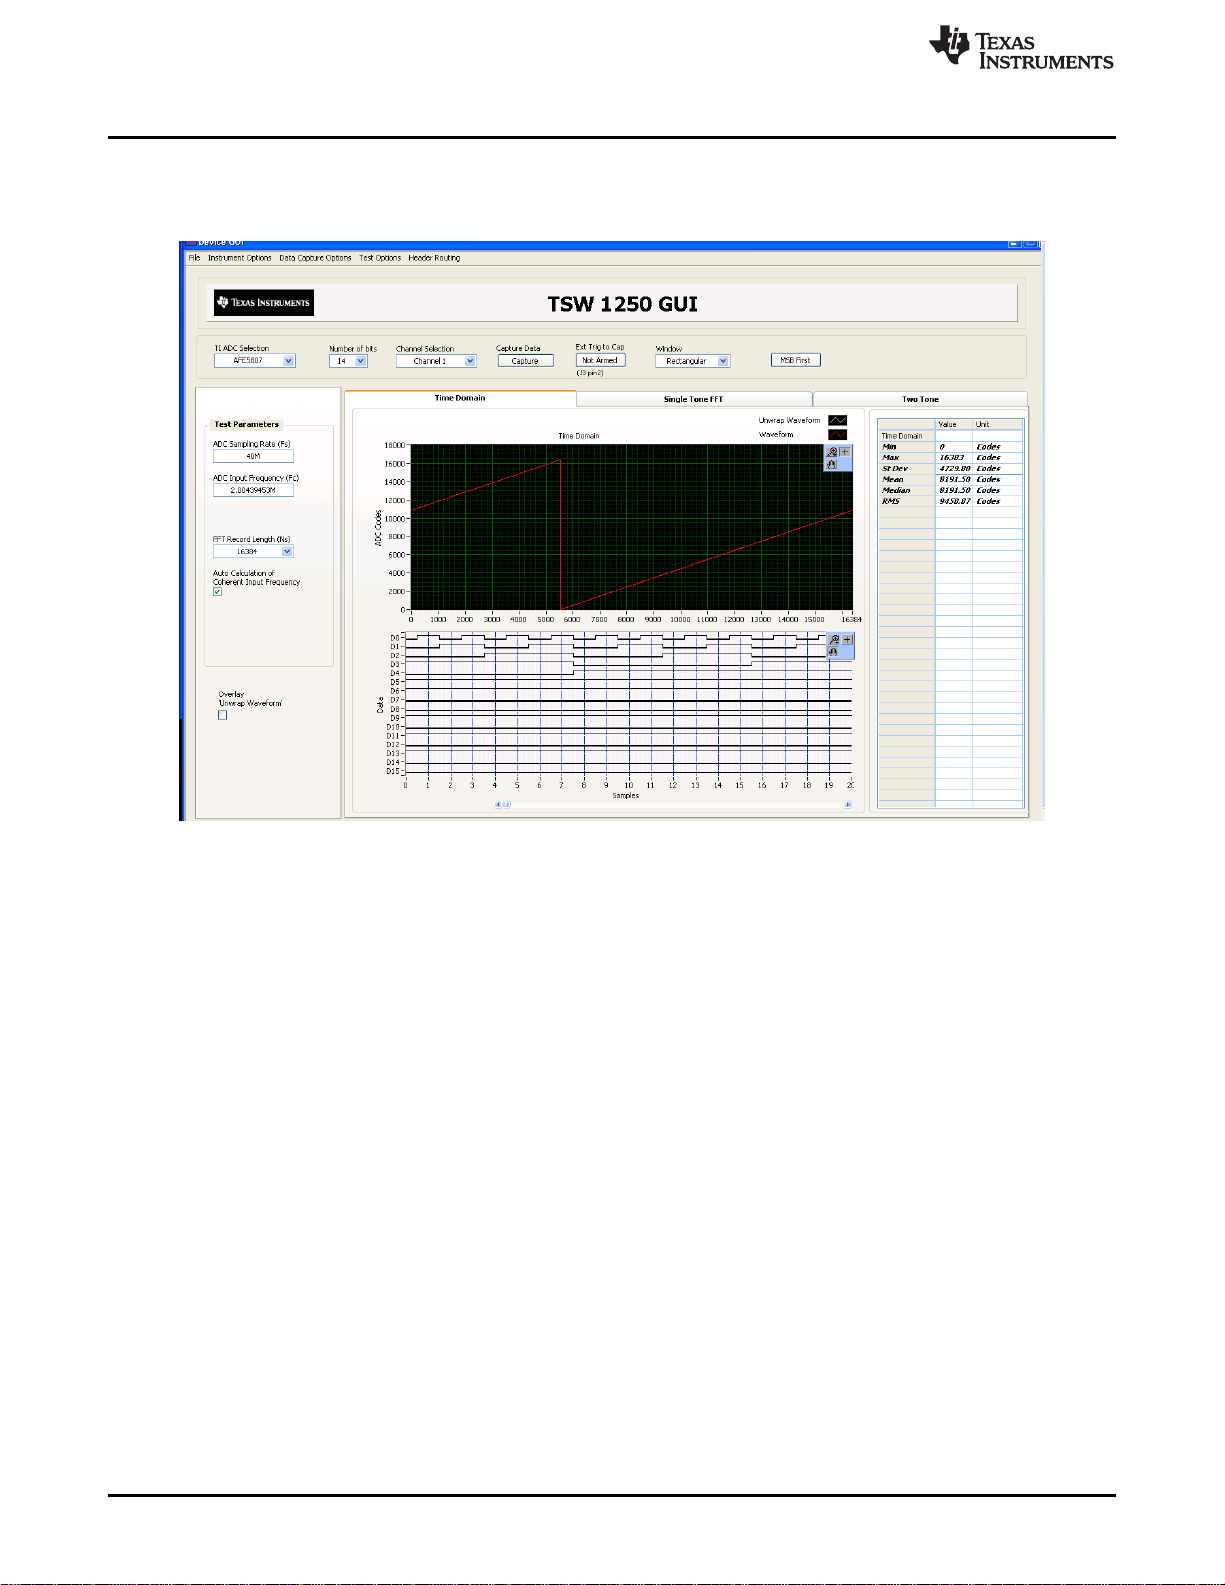This screenshot has height=1585, width=1225.
Task: Click the scroll-right arrow below the Samples axis
Action: pyautogui.click(x=849, y=804)
